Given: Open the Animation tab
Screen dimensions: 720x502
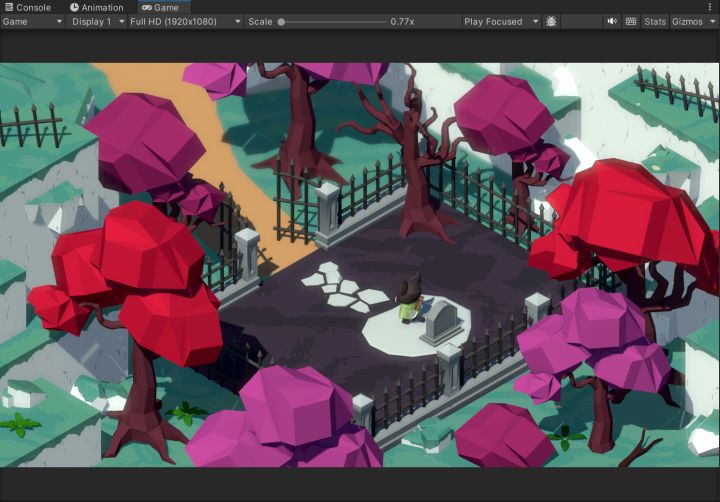Looking at the screenshot, I should [x=97, y=7].
